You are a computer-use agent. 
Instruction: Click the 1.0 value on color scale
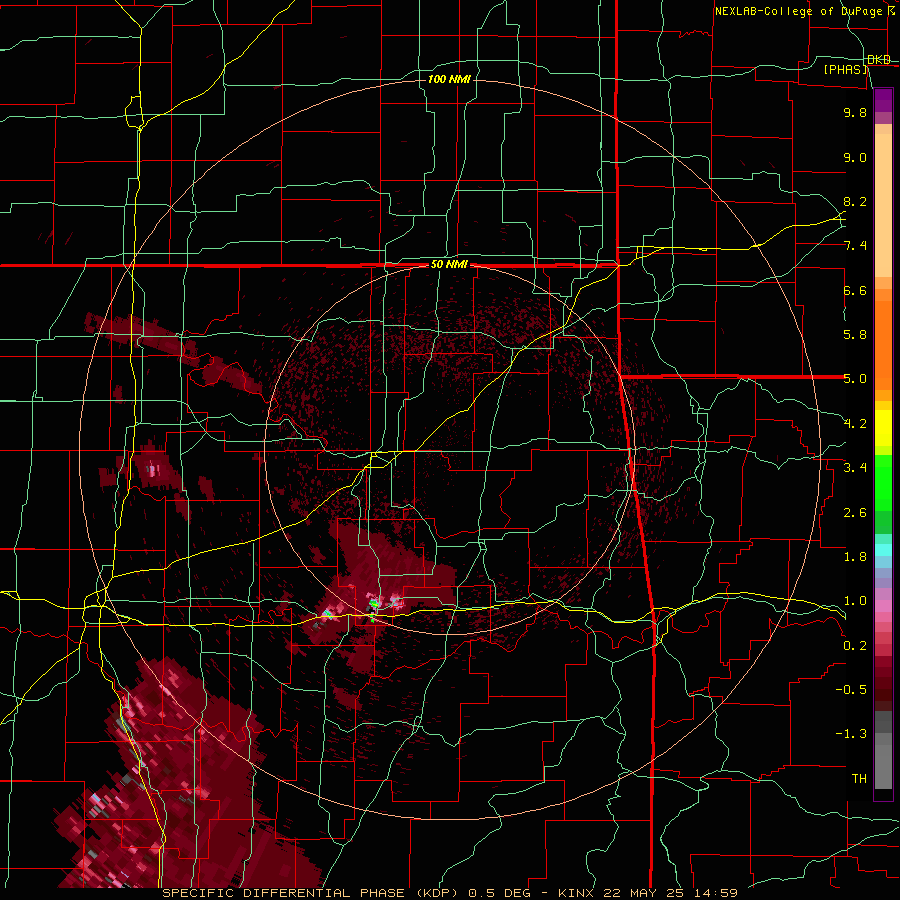tap(855, 601)
